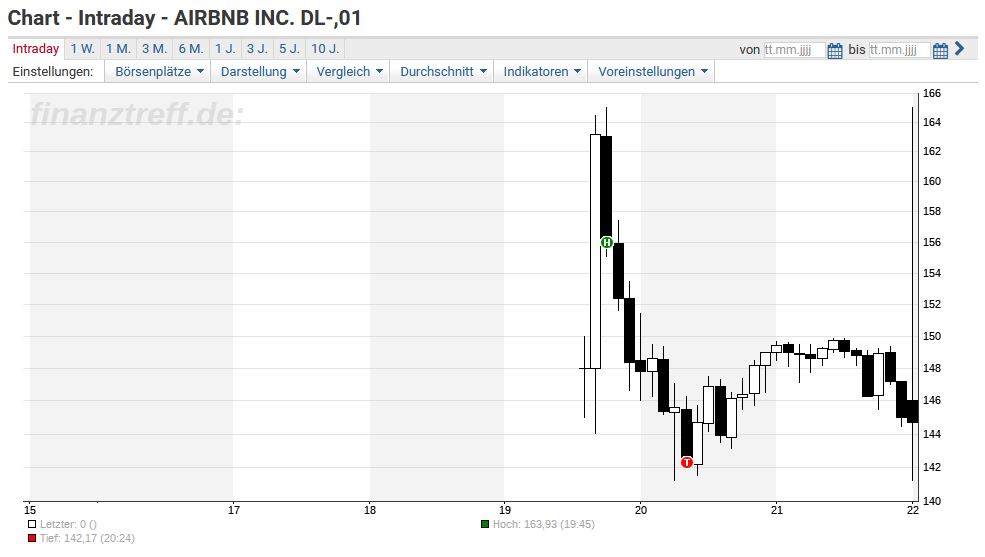
Task: Open the Durchschnitt dropdown
Action: coord(443,72)
